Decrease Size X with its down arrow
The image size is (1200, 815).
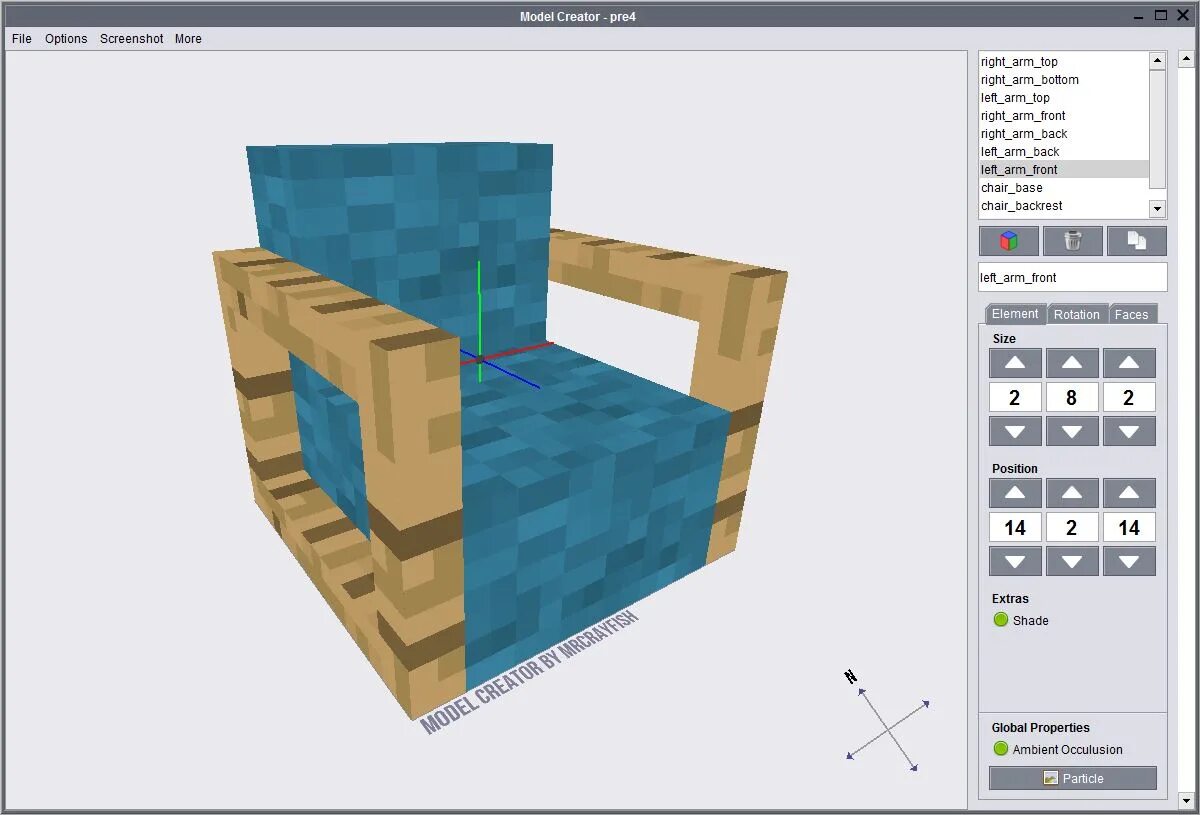1015,432
